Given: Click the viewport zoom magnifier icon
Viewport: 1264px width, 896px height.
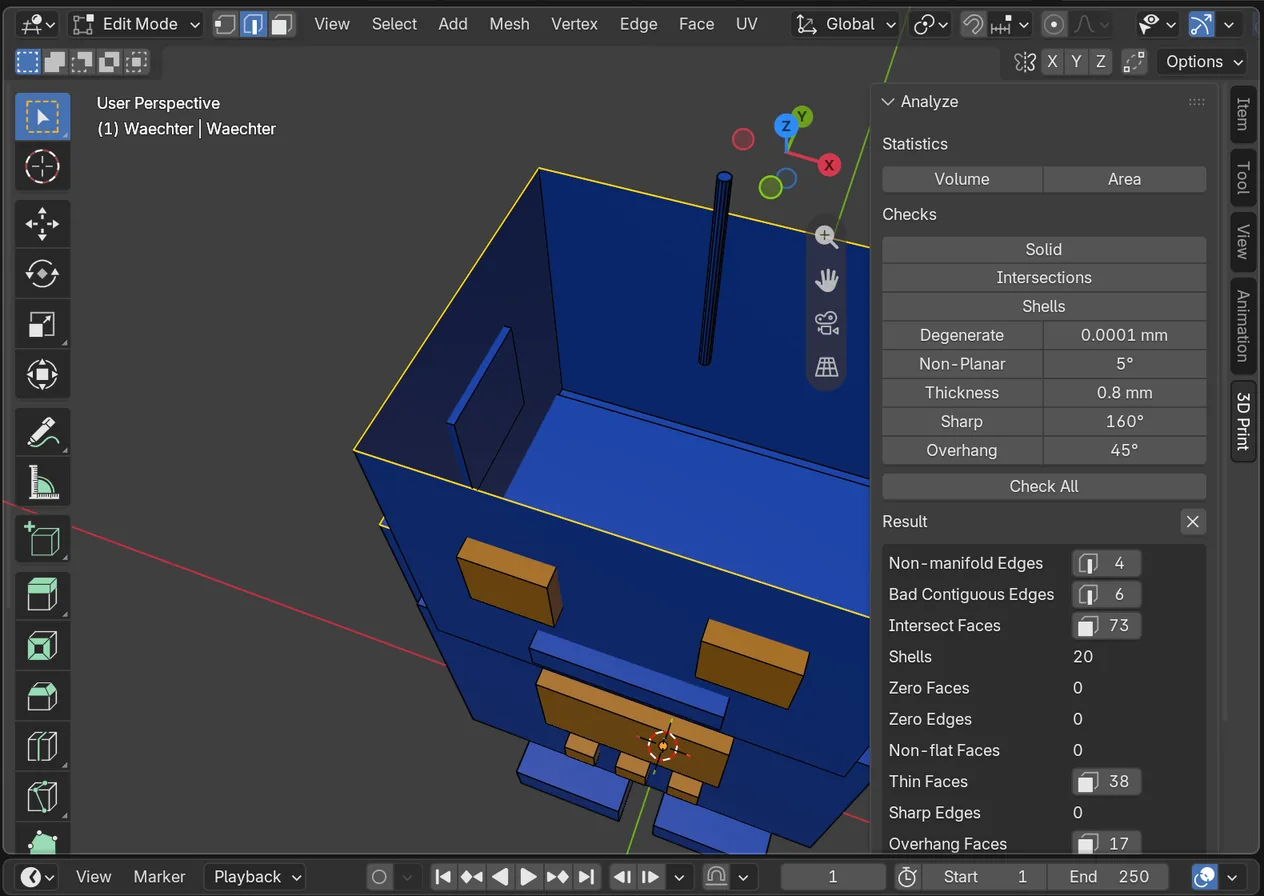Looking at the screenshot, I should click(826, 237).
